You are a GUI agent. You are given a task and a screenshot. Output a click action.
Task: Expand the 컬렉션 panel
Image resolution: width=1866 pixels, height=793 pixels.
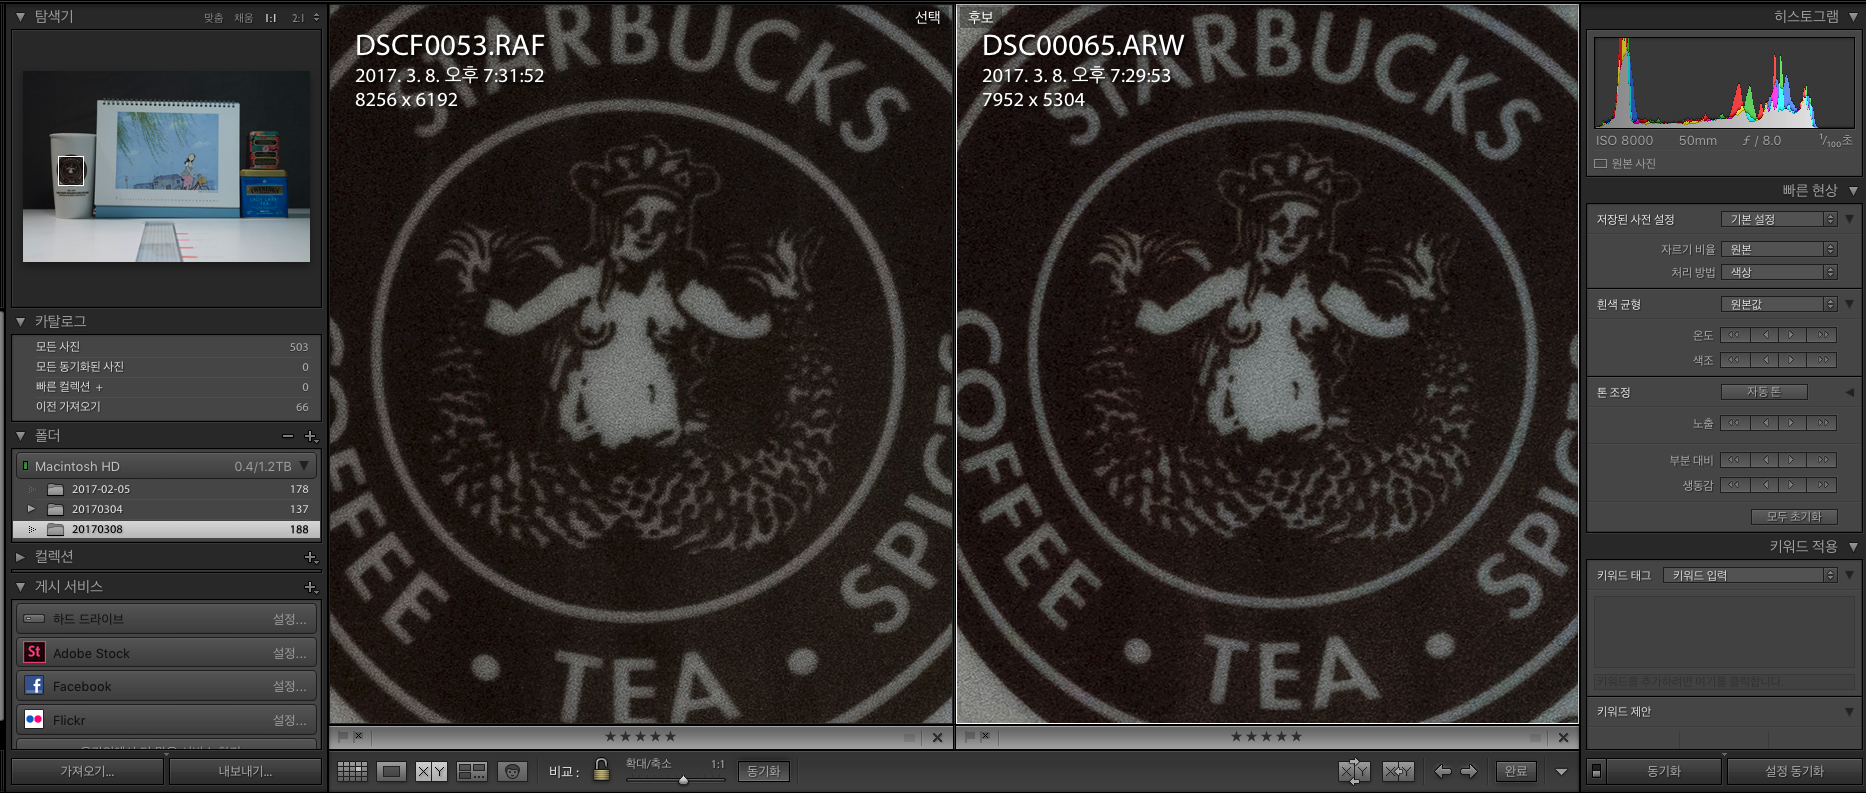[20, 556]
